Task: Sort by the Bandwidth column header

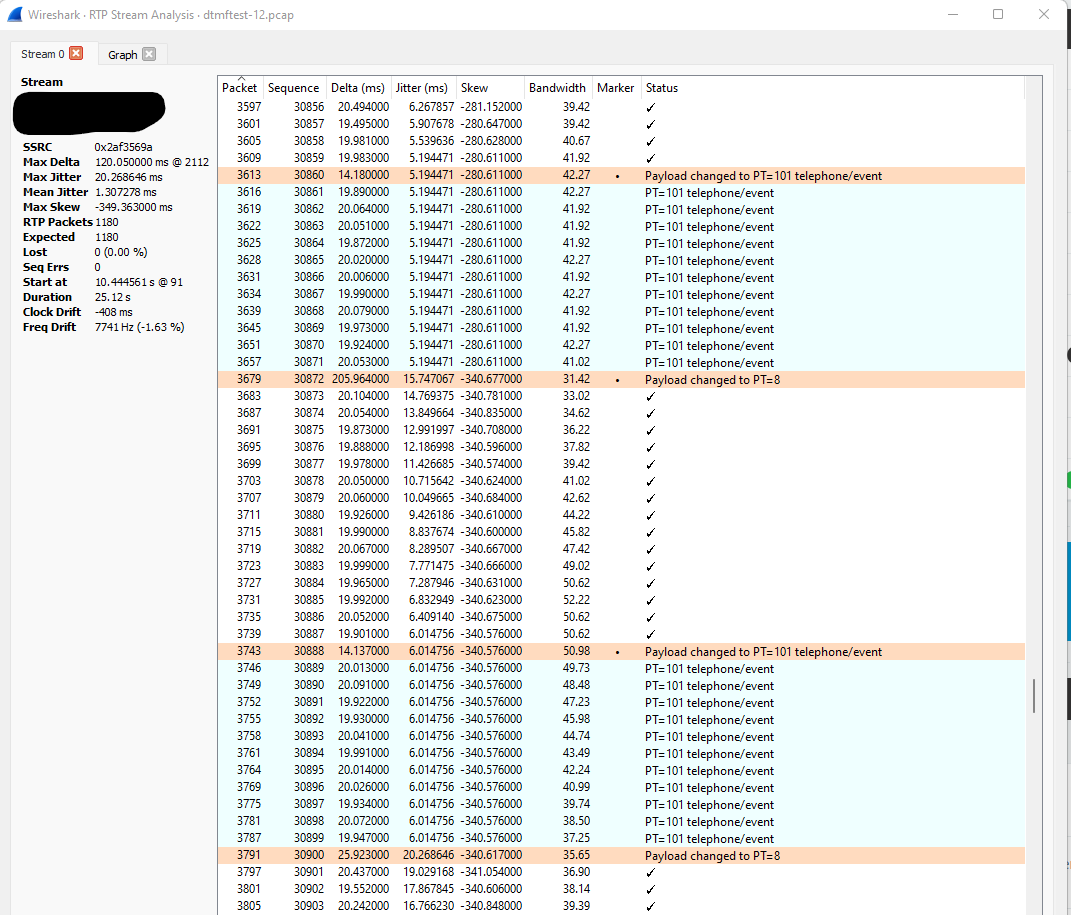Action: point(557,87)
